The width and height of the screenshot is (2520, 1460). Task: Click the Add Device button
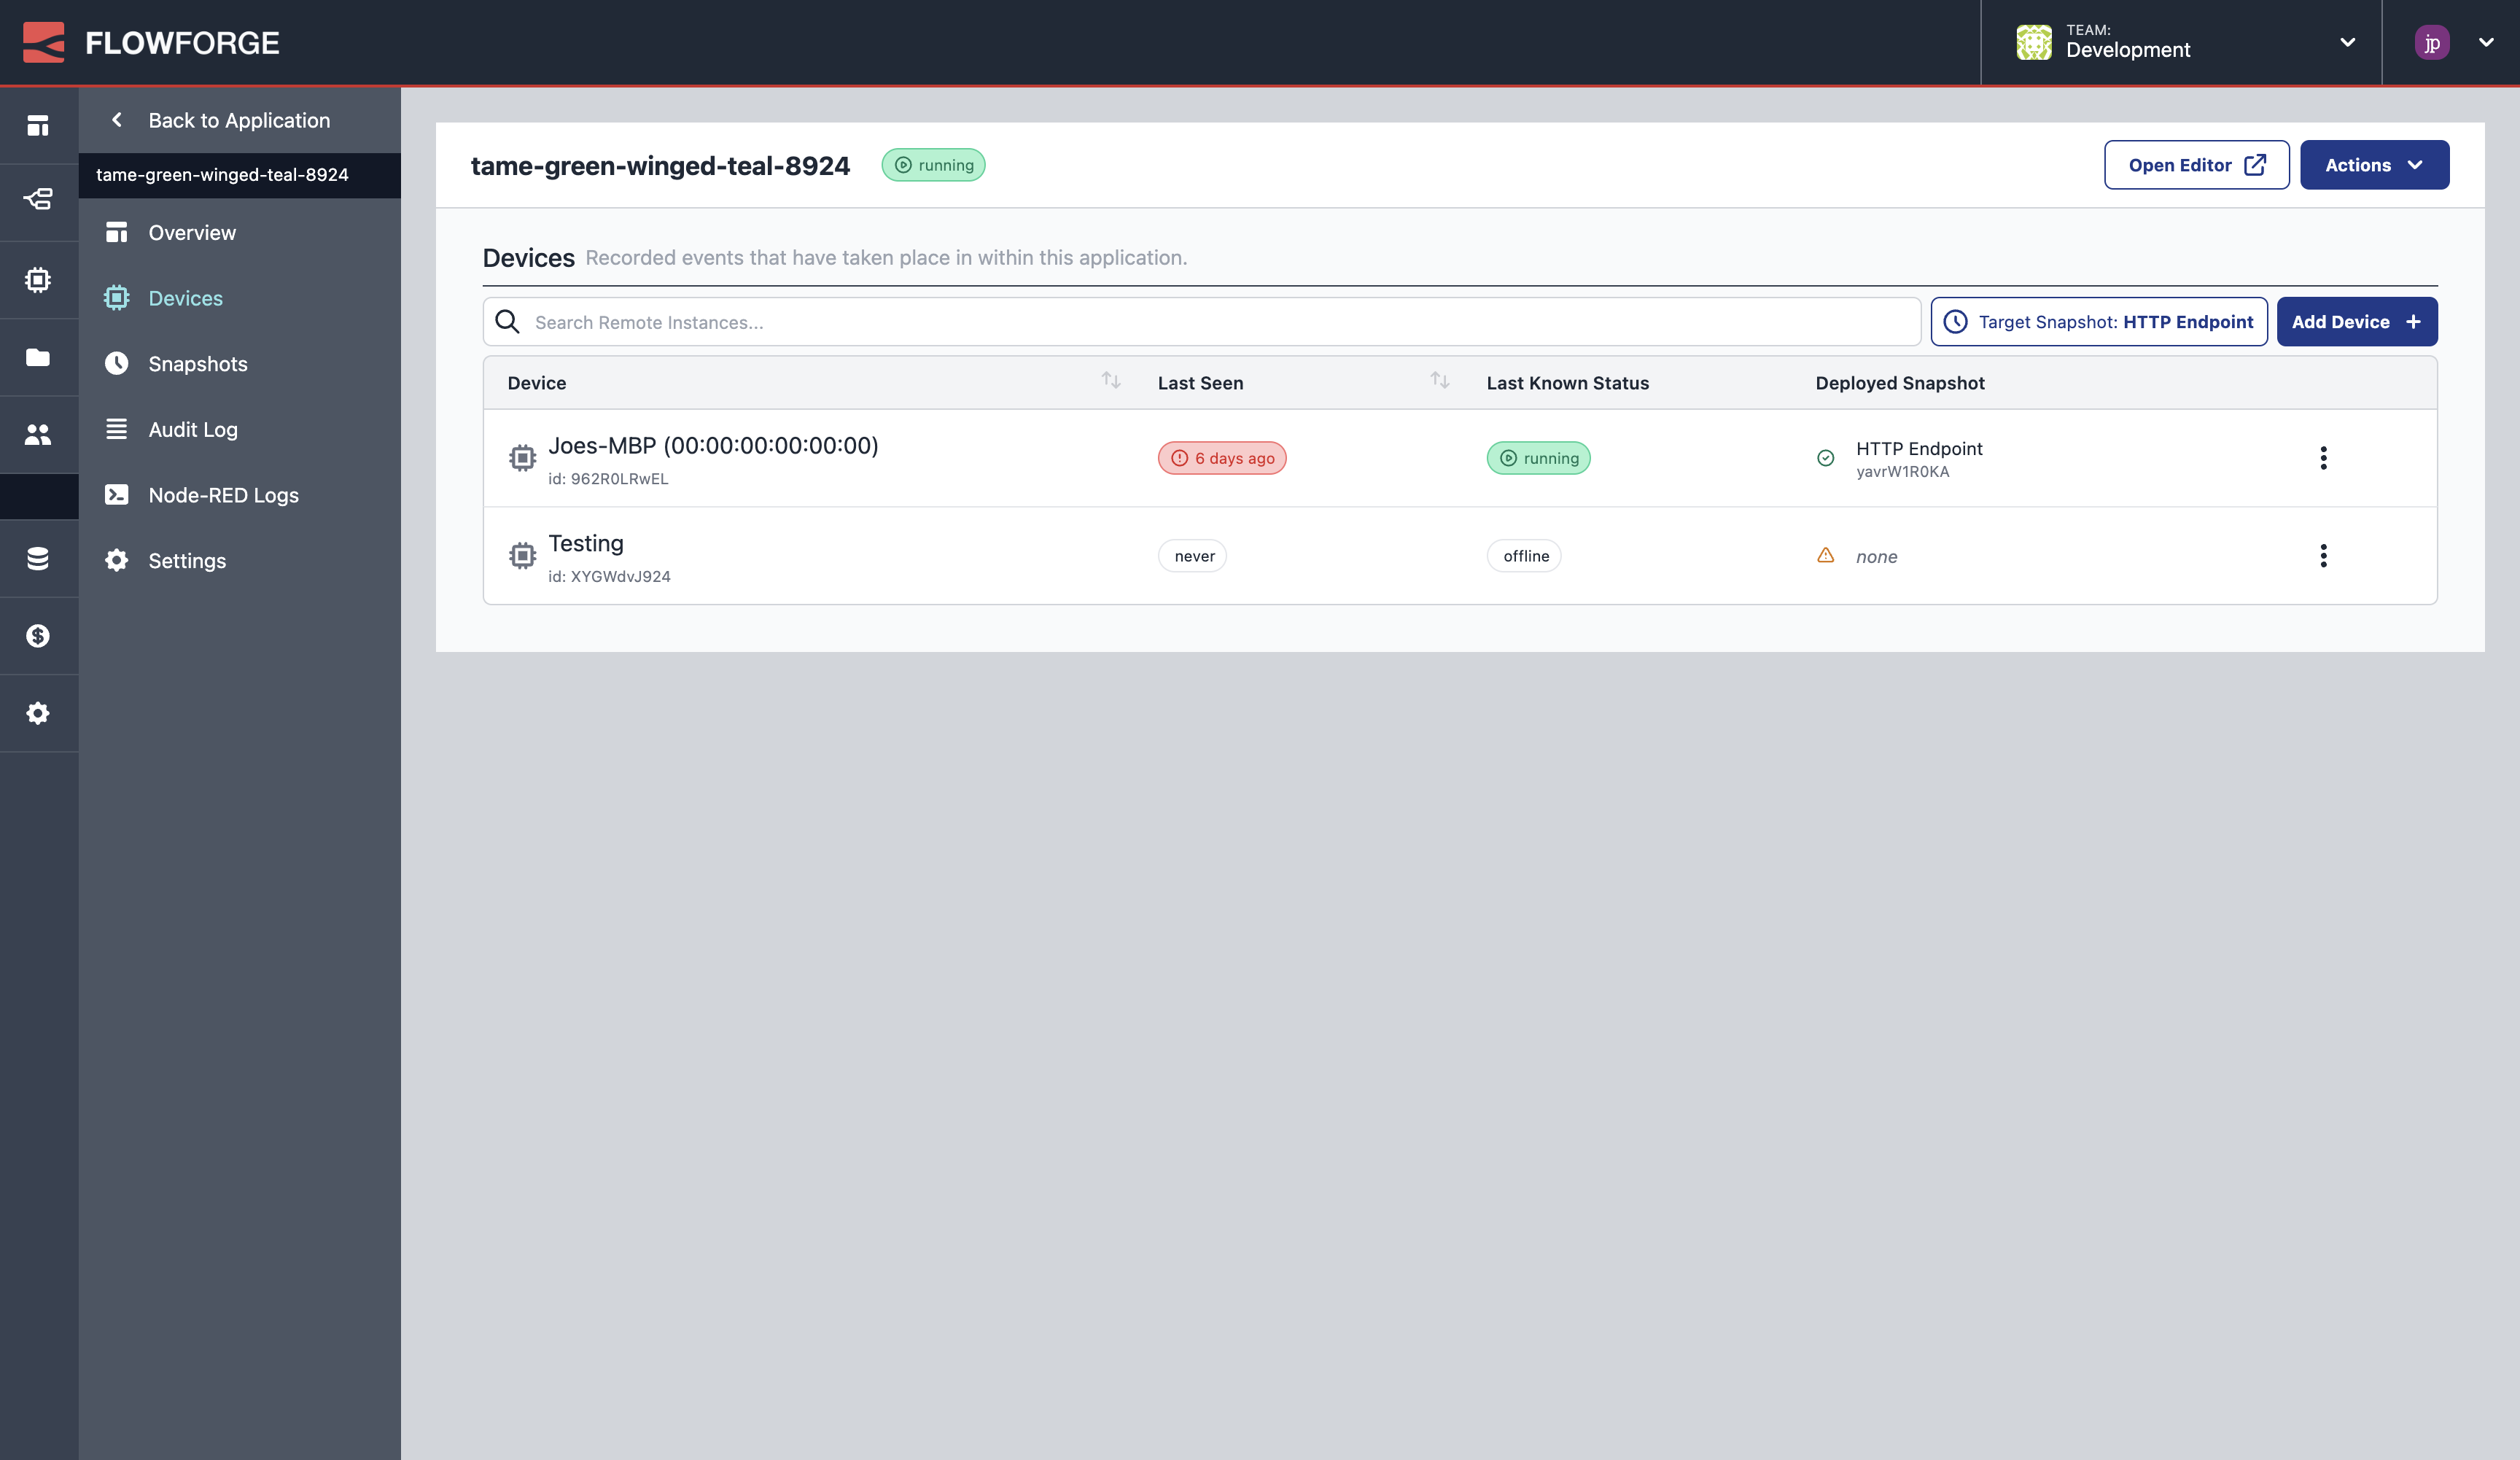[x=2357, y=321]
